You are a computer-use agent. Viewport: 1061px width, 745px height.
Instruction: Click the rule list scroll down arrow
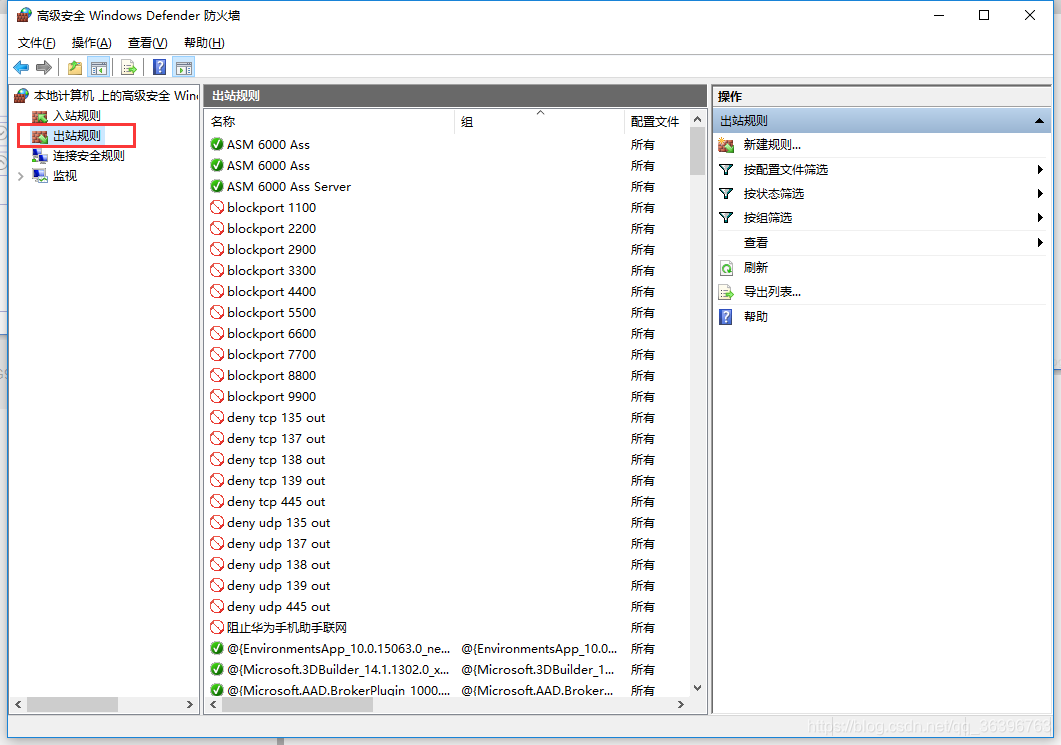pyautogui.click(x=698, y=687)
